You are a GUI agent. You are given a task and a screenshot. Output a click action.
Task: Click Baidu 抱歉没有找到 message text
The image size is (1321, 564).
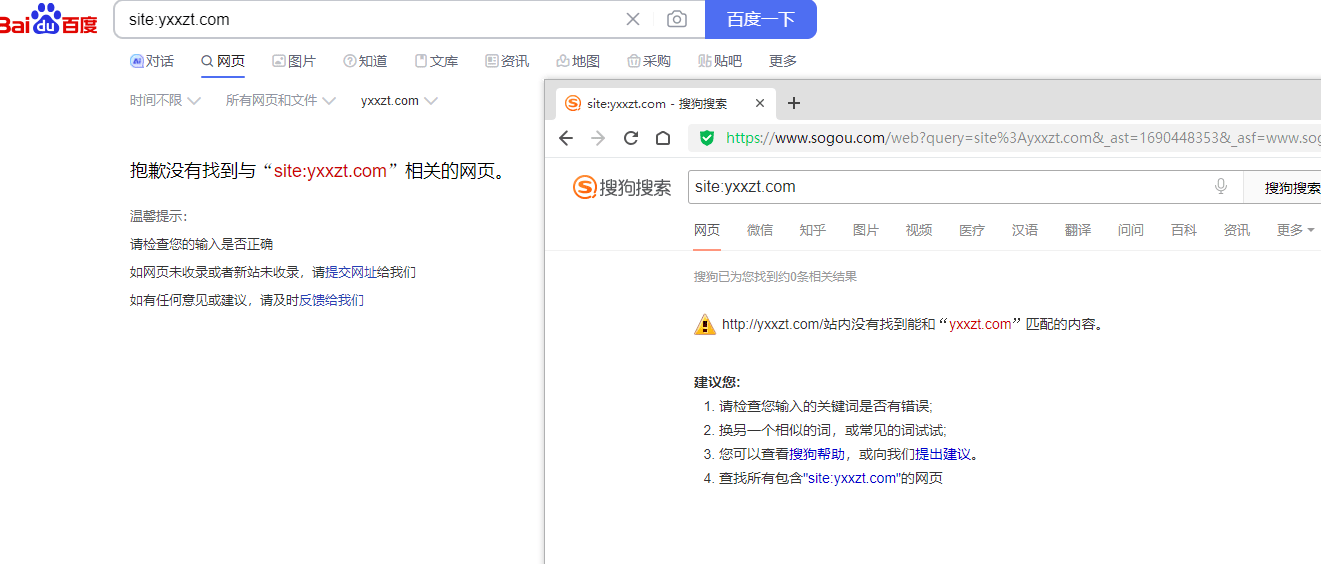coord(318,171)
